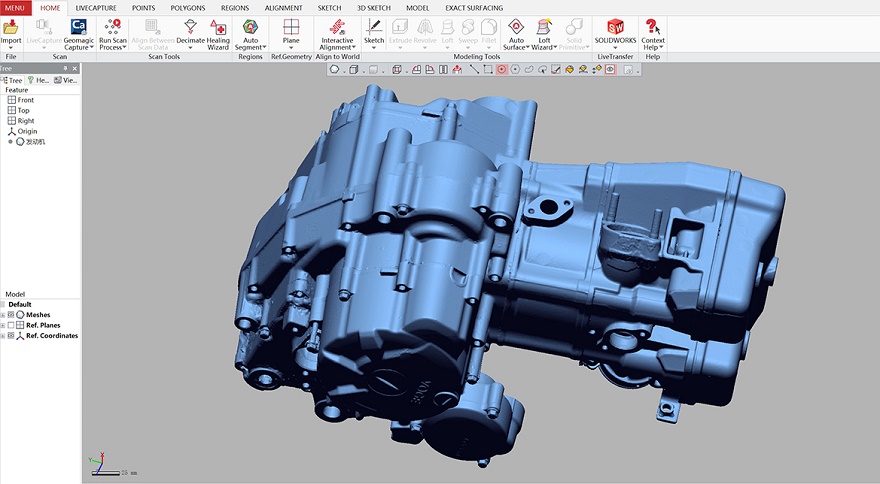Toggle the Ref. Coordinates visibility checkbox
The height and width of the screenshot is (484, 880).
click(11, 336)
